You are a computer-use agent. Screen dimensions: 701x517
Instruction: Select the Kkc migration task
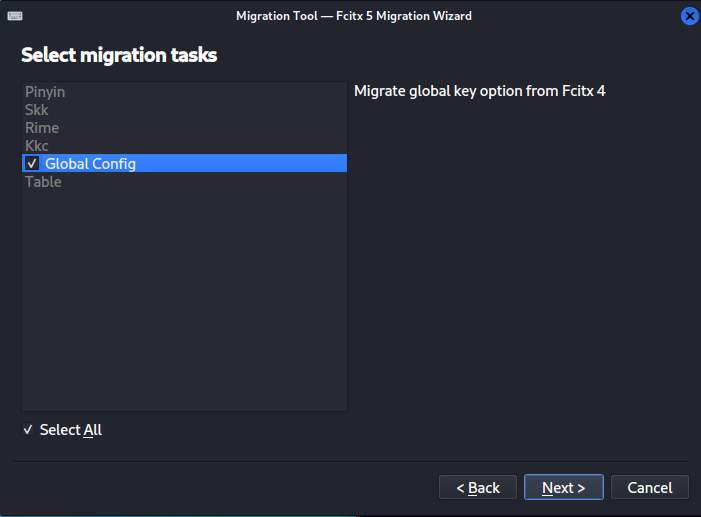(x=37, y=146)
